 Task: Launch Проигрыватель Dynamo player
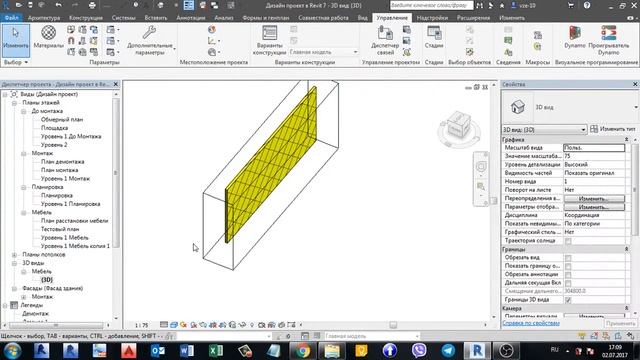pyautogui.click(x=609, y=40)
